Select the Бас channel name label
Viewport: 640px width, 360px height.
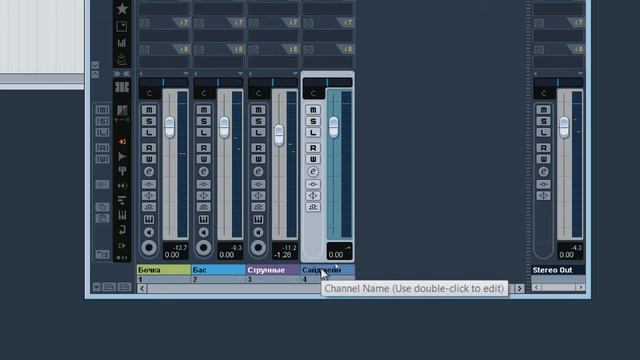[218, 270]
